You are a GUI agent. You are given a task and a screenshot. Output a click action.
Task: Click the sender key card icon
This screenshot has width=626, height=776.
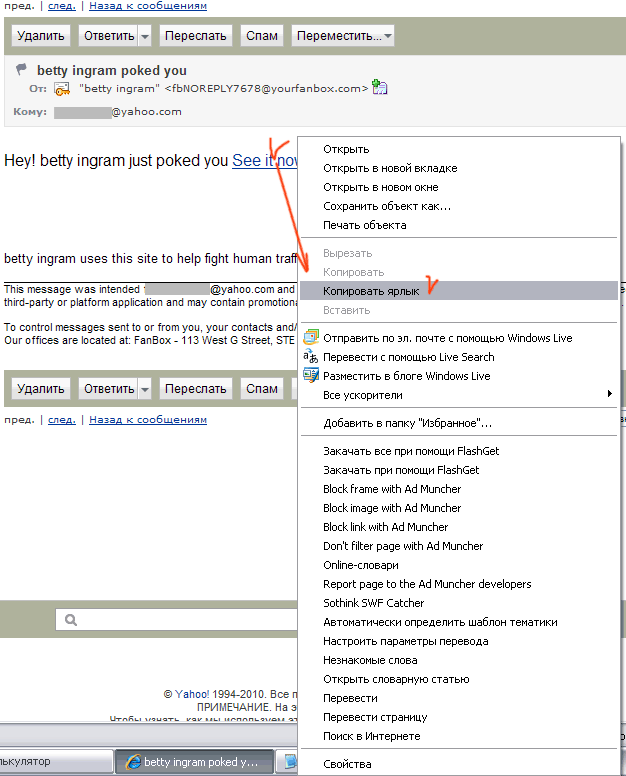[x=62, y=89]
